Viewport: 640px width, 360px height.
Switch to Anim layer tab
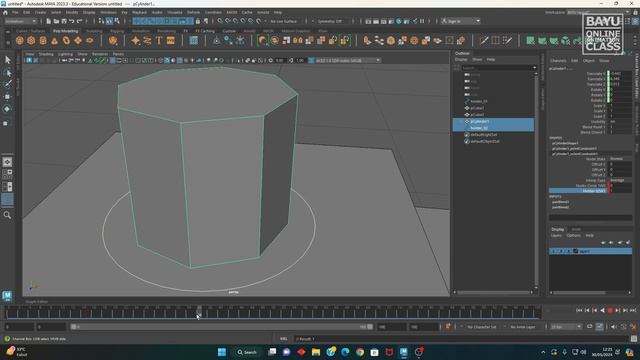576,229
